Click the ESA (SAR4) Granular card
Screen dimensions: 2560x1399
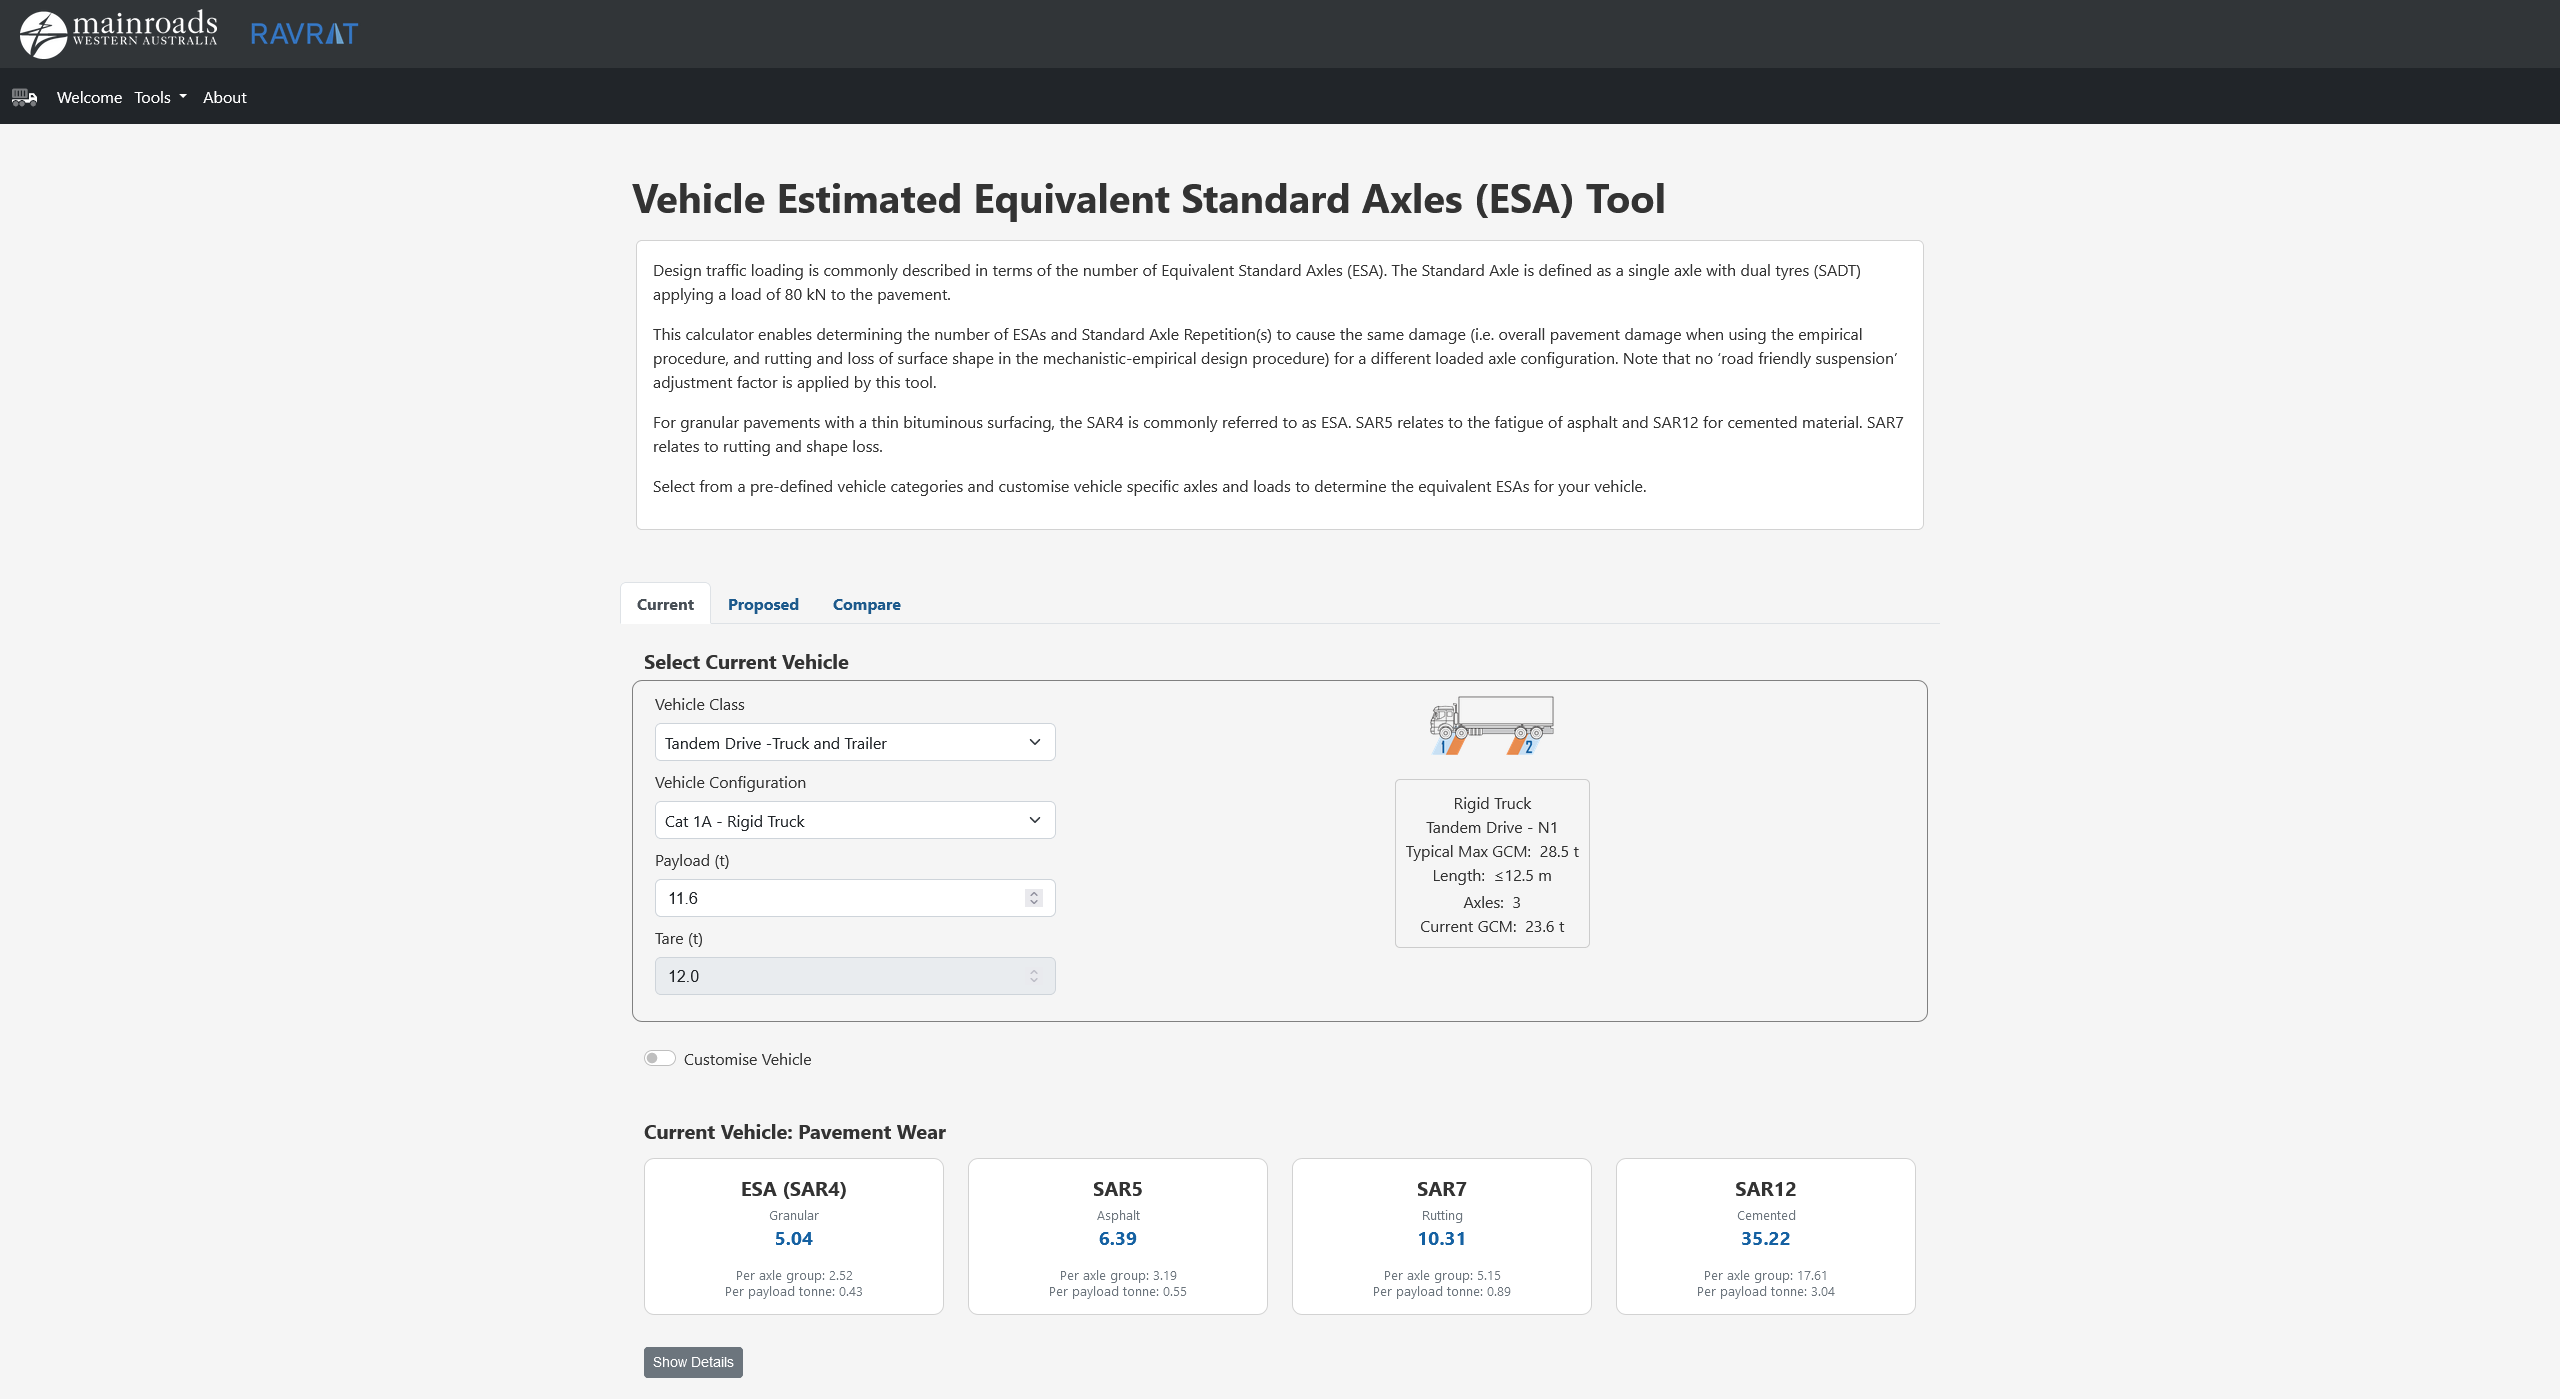pyautogui.click(x=794, y=1236)
